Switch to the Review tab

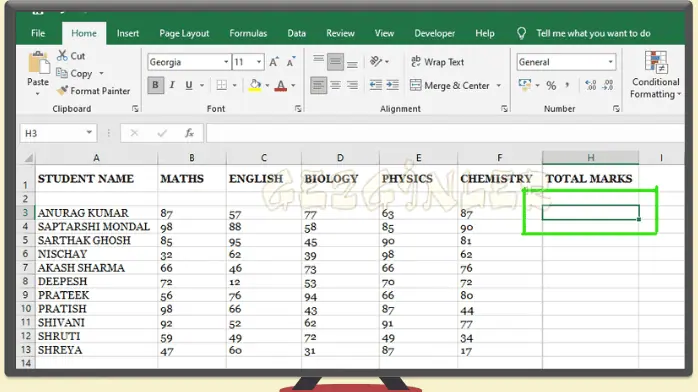click(x=340, y=33)
